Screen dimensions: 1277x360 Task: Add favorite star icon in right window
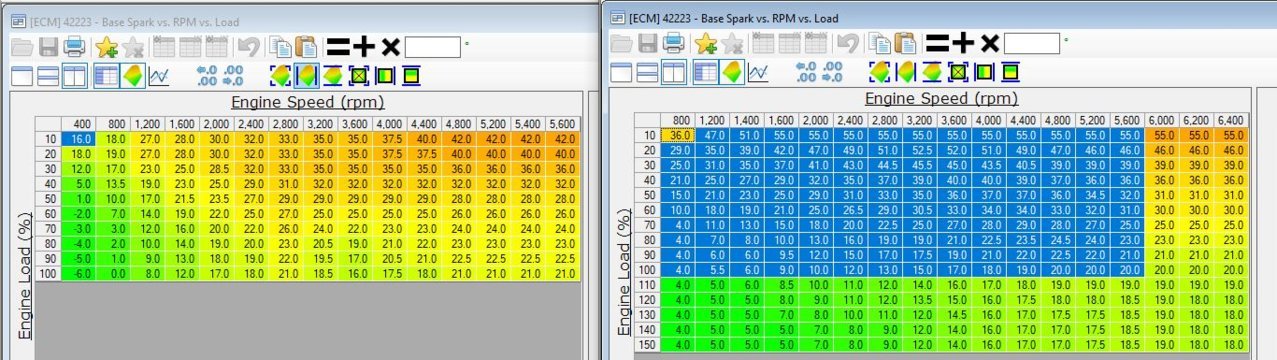click(x=706, y=43)
